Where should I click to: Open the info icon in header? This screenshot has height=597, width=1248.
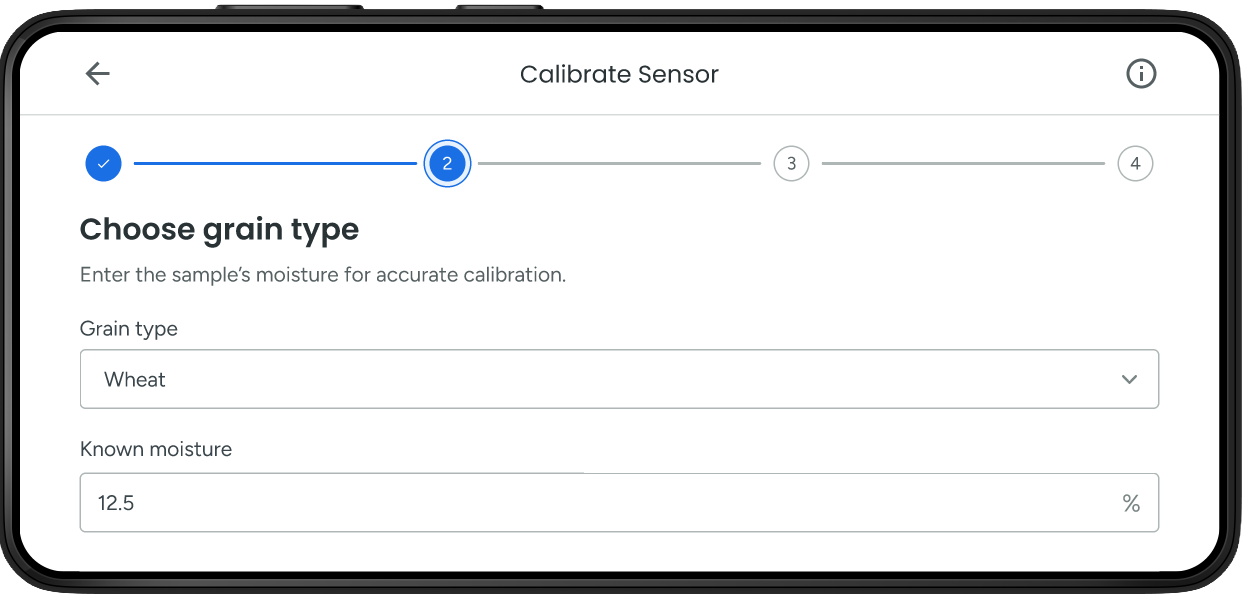coord(1141,73)
